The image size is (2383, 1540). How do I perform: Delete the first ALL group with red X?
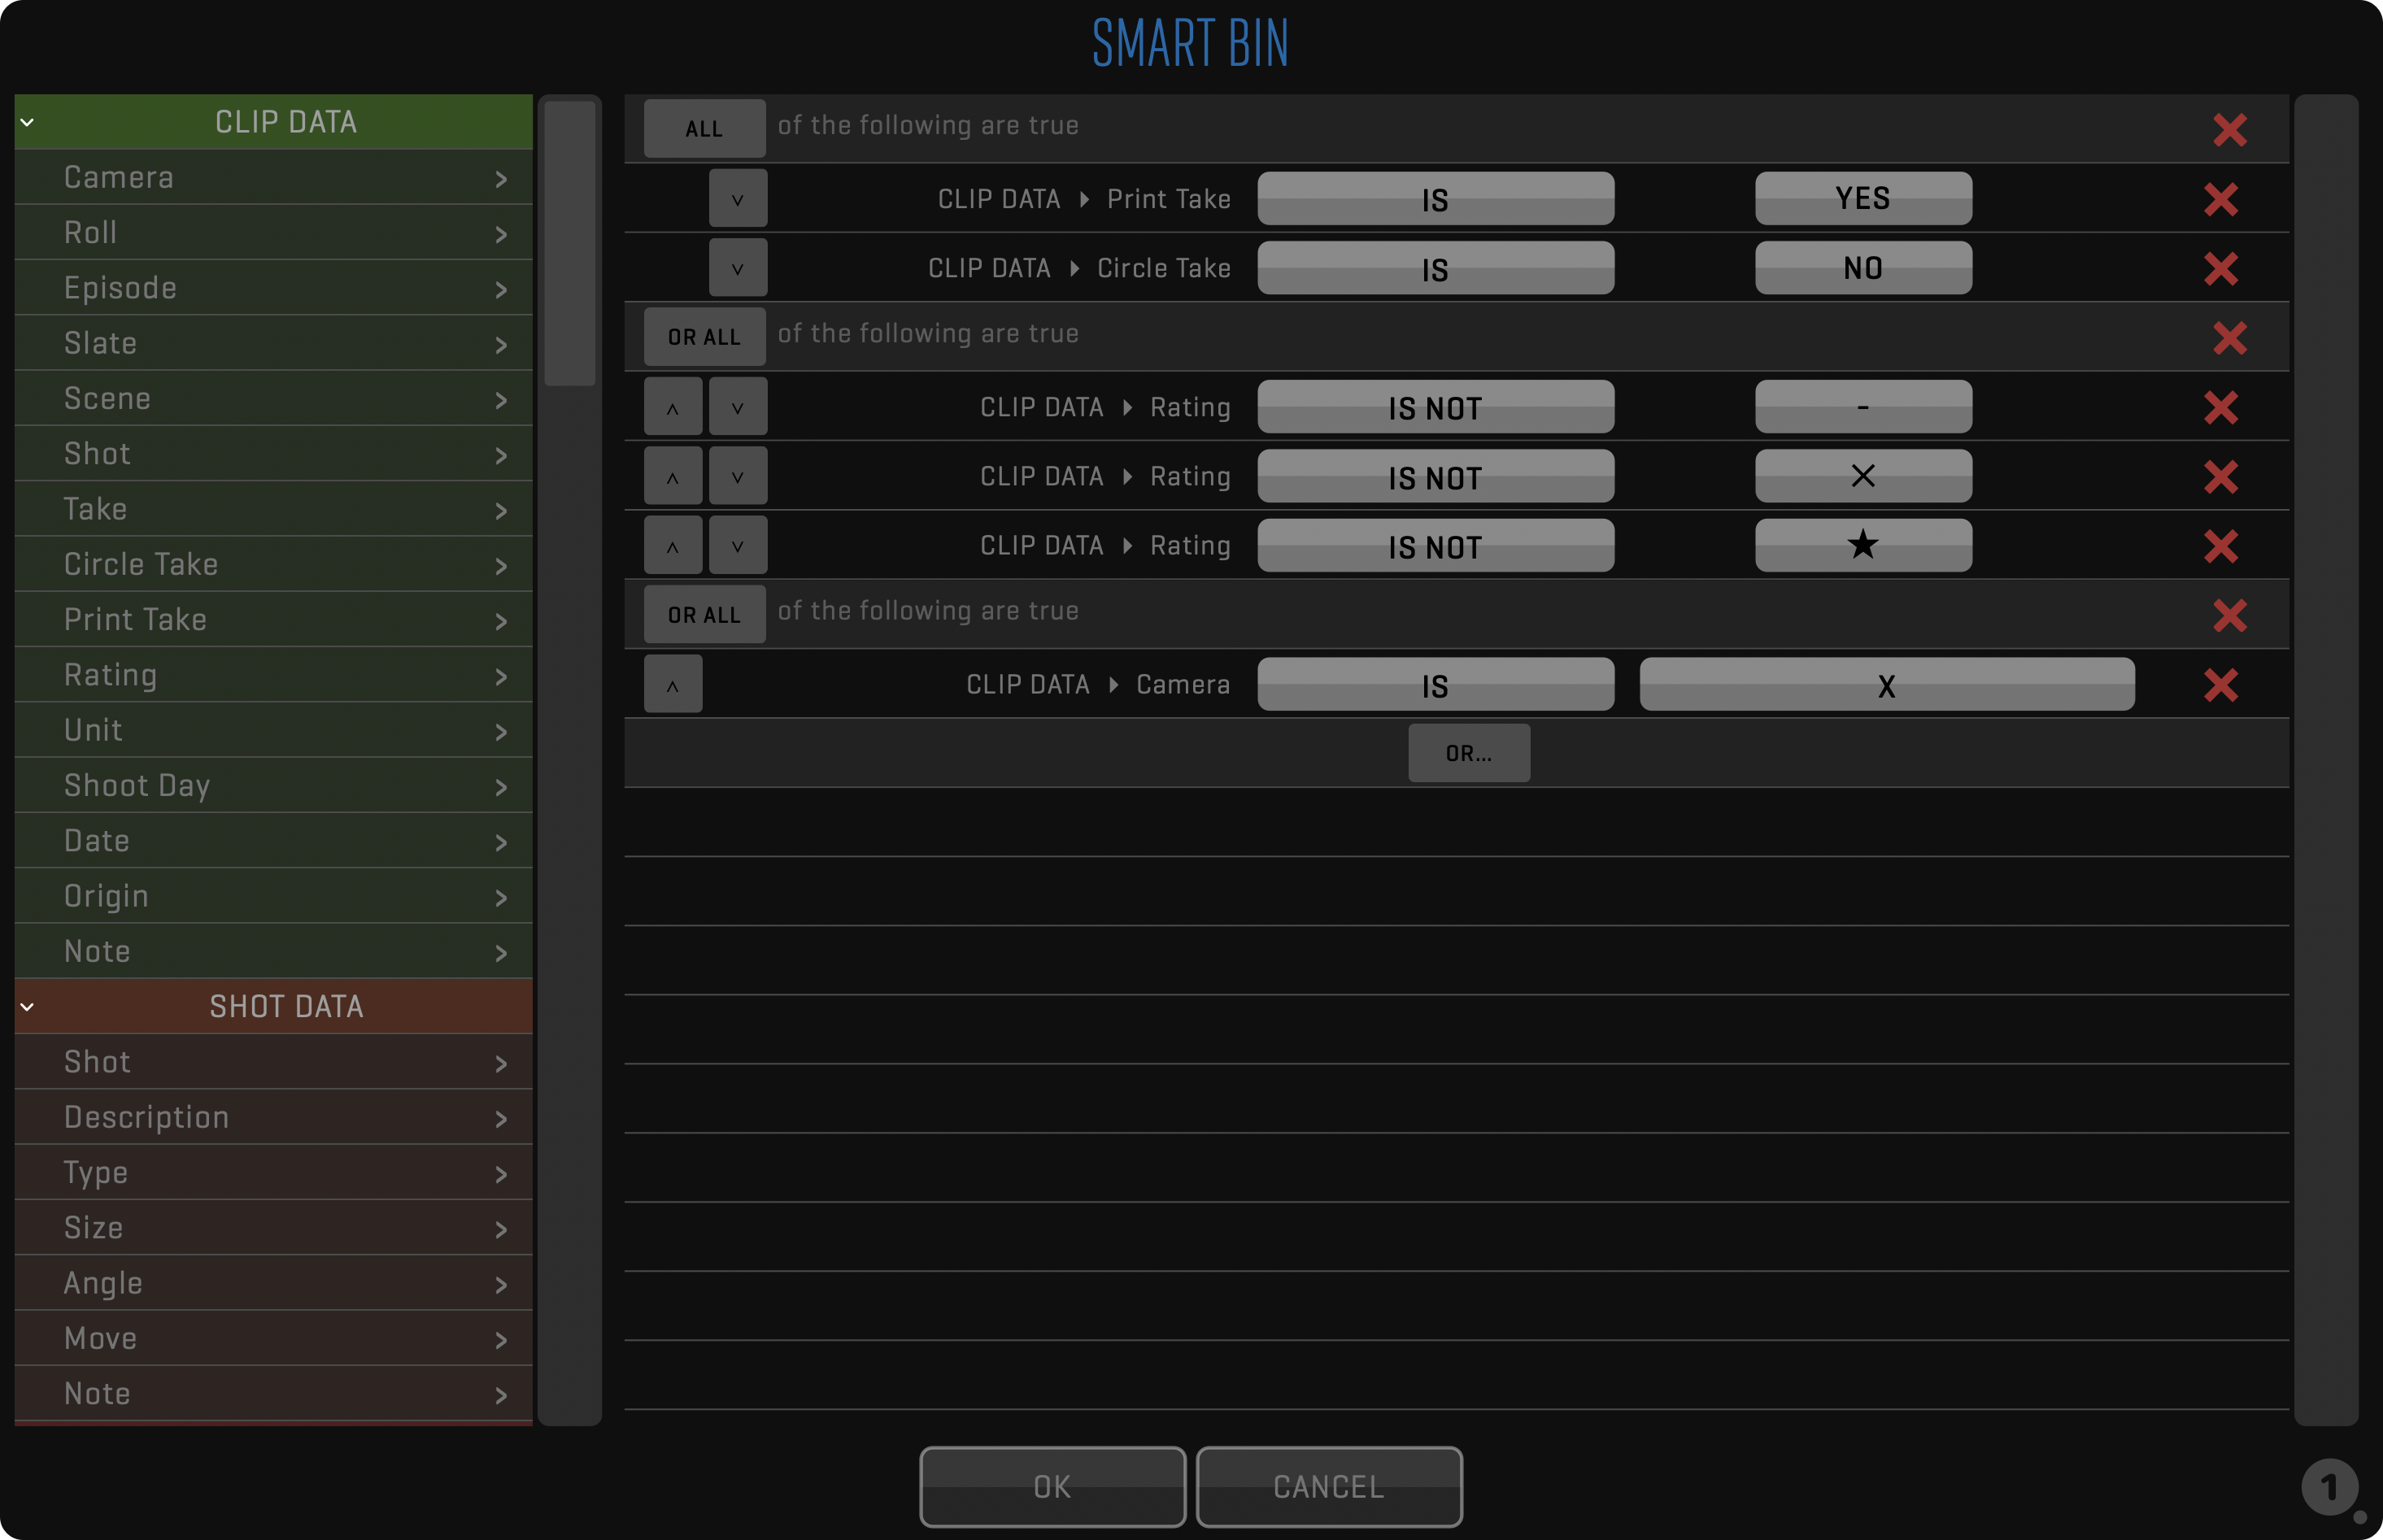click(2229, 129)
